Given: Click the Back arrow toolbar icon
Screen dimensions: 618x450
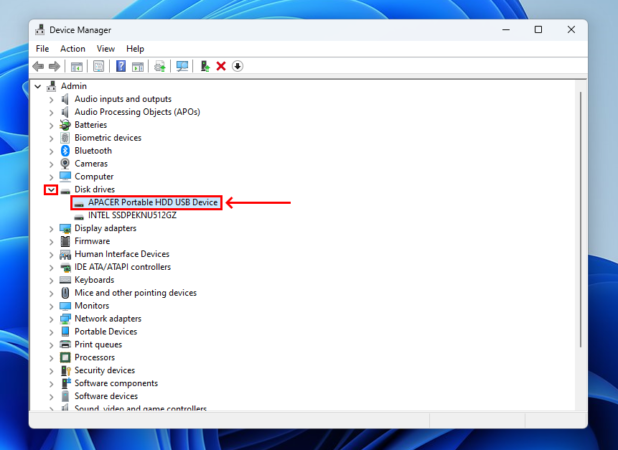Looking at the screenshot, I should pyautogui.click(x=38, y=66).
